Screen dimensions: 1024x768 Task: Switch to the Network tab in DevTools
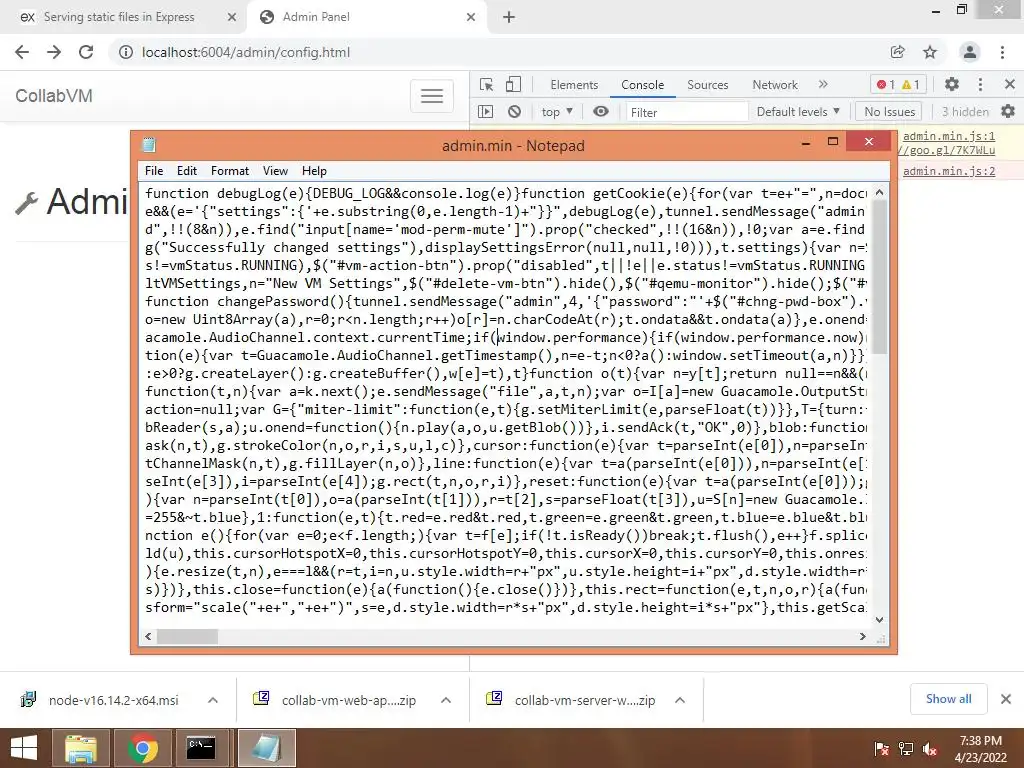click(x=775, y=85)
